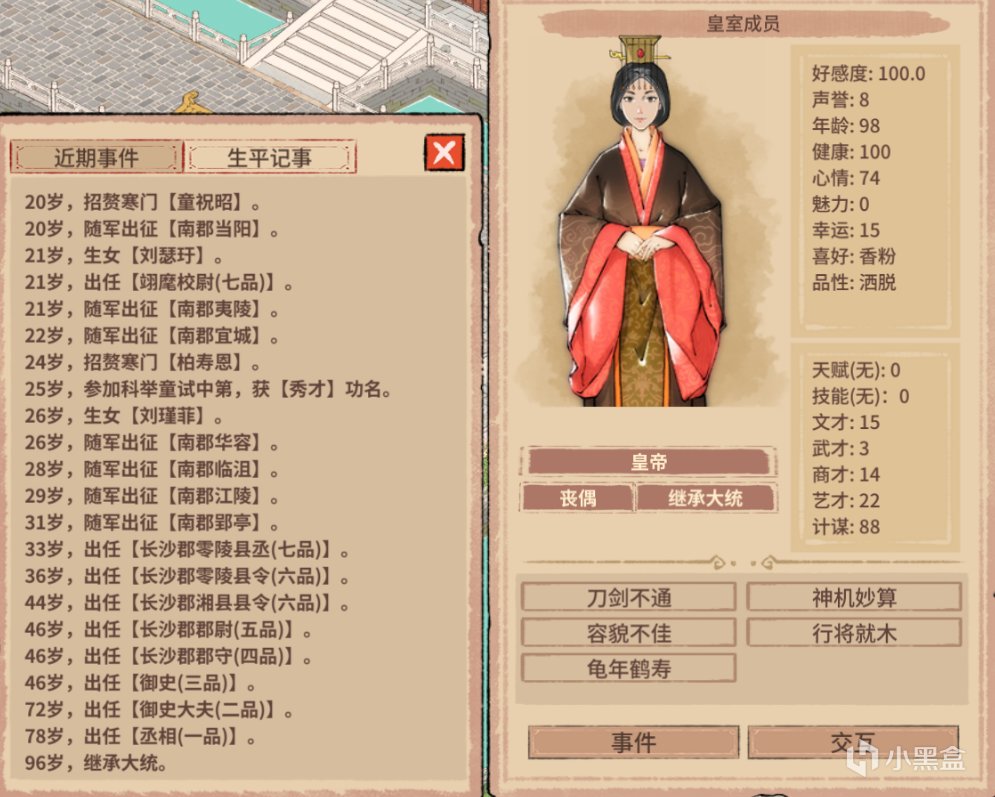
Task: Click the 好感度 100.0 stat
Action: pos(868,74)
